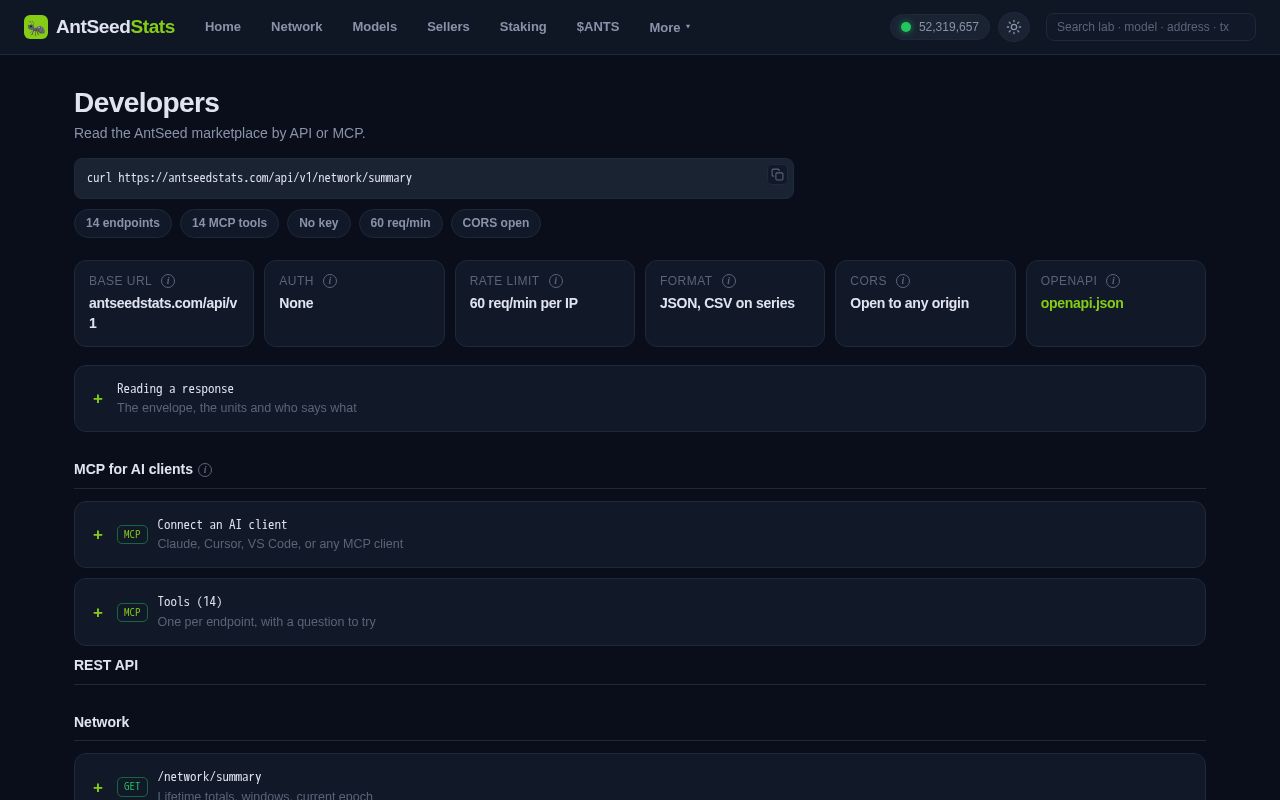Click the AntSeedStats brand name
This screenshot has height=800, width=1280.
115,27
